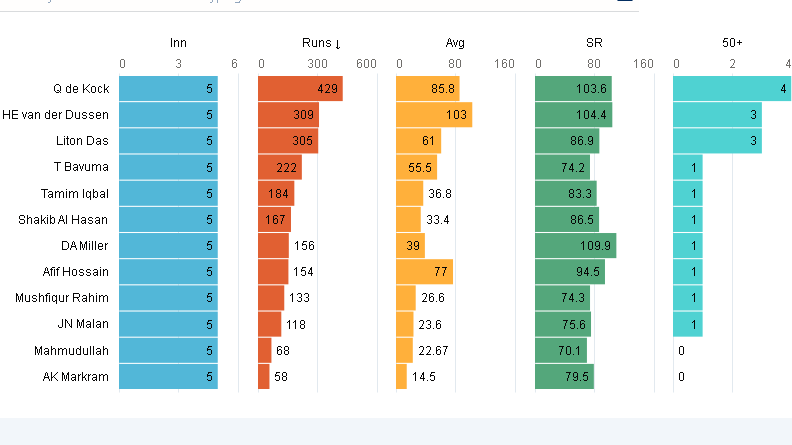The width and height of the screenshot is (792, 445).
Task: Click Afif Hossain's 77 average bar
Action: (x=424, y=271)
